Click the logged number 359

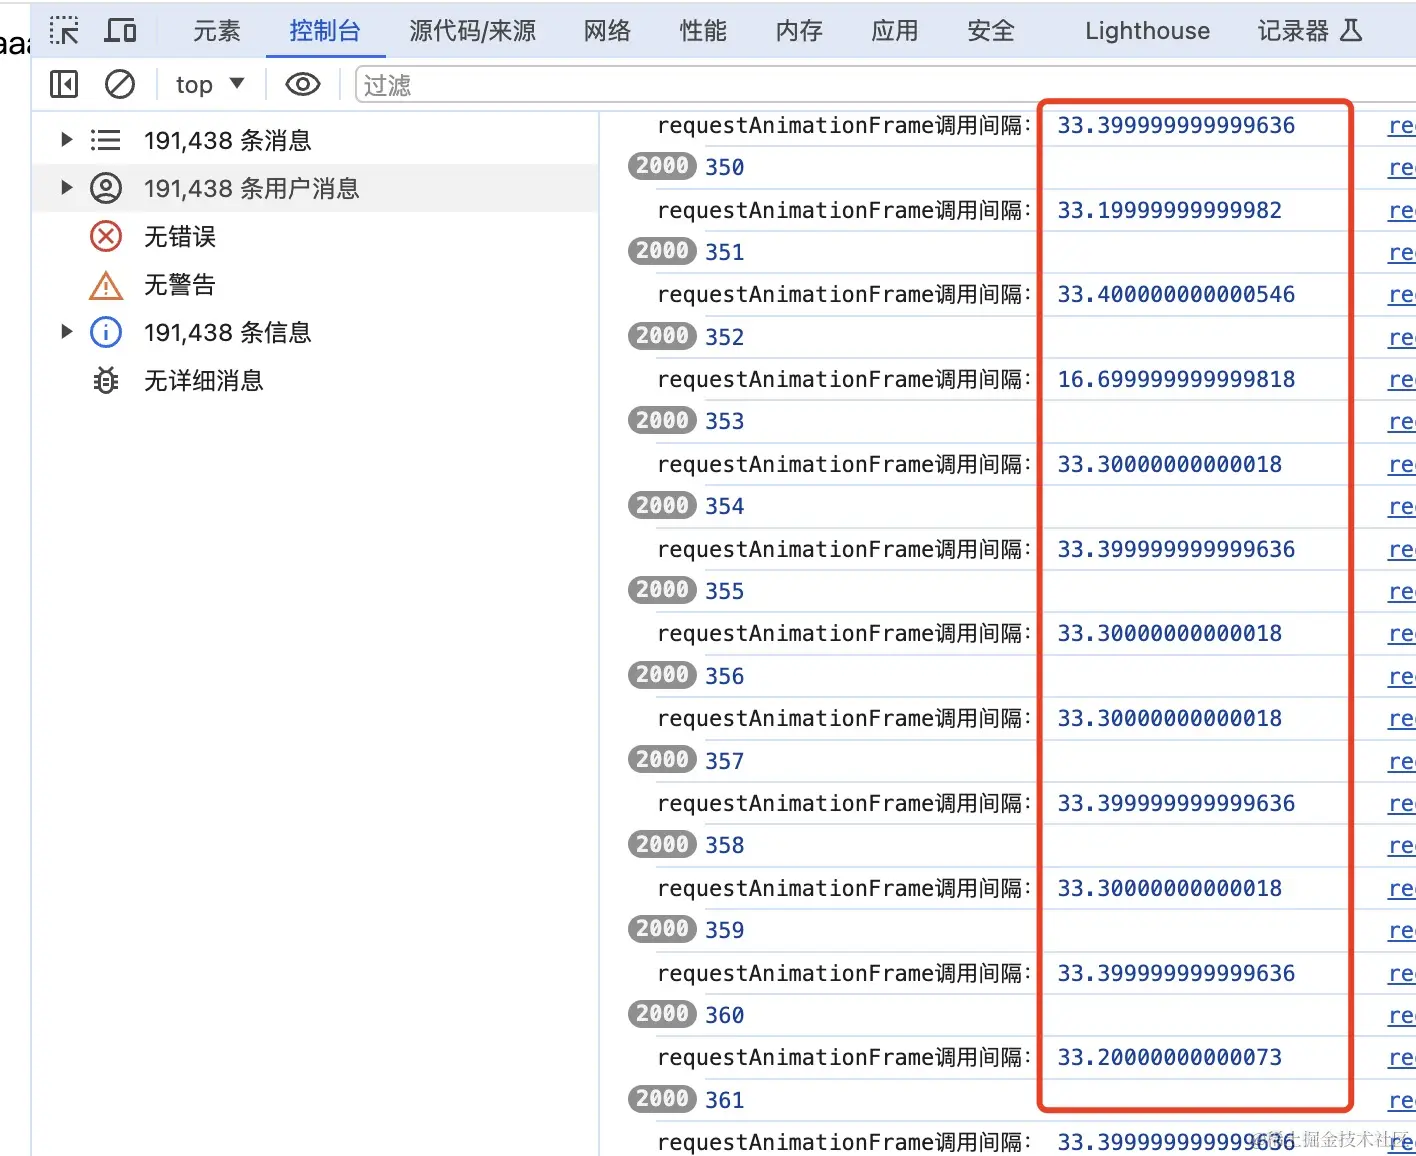tap(725, 930)
